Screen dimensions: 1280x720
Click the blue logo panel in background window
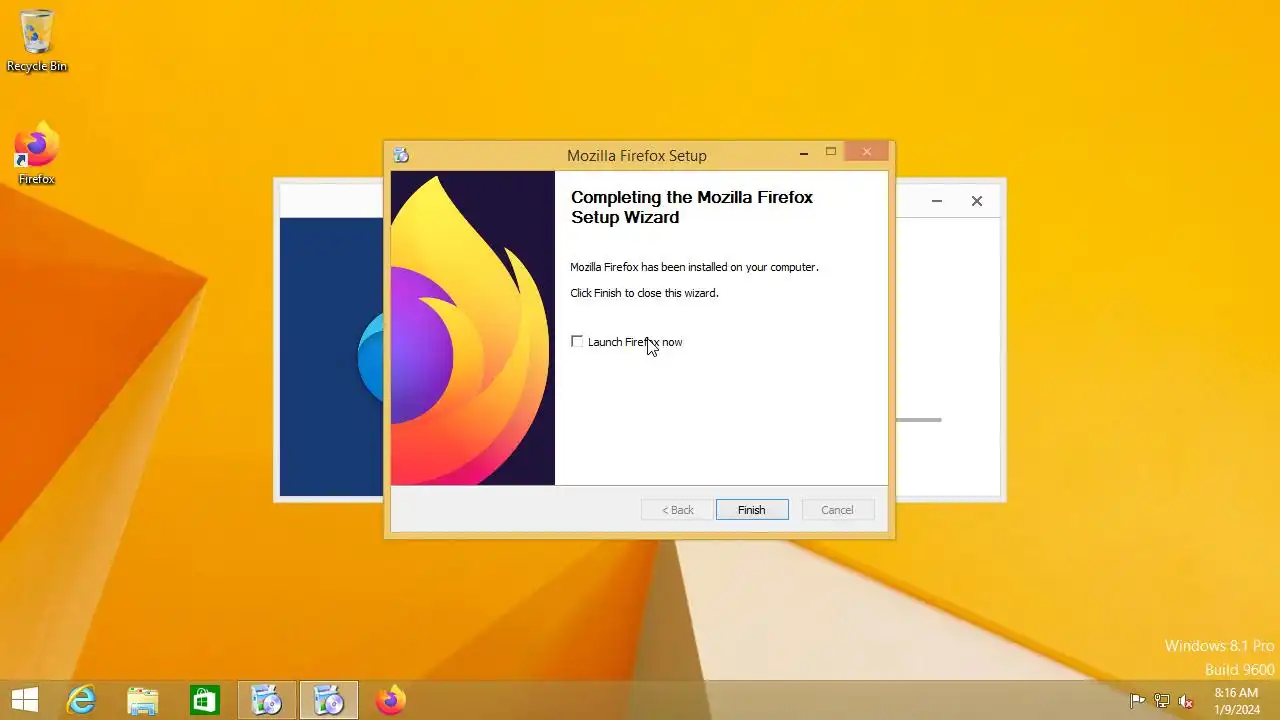(331, 357)
